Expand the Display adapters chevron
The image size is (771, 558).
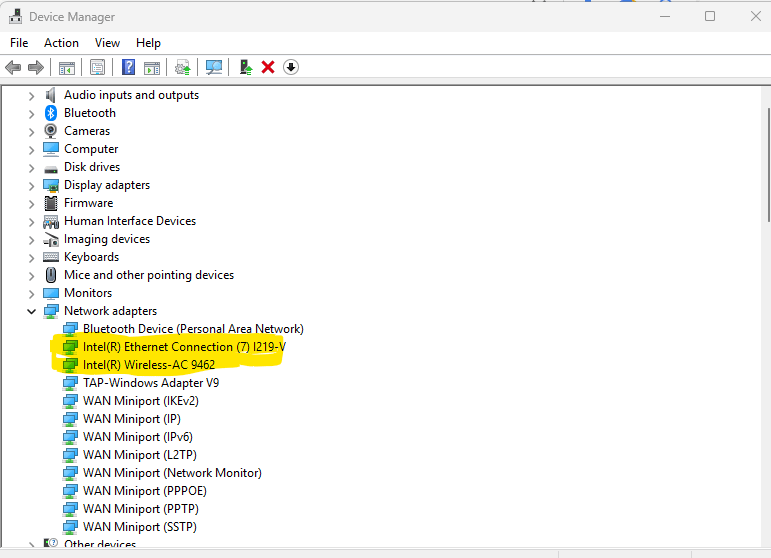31,186
